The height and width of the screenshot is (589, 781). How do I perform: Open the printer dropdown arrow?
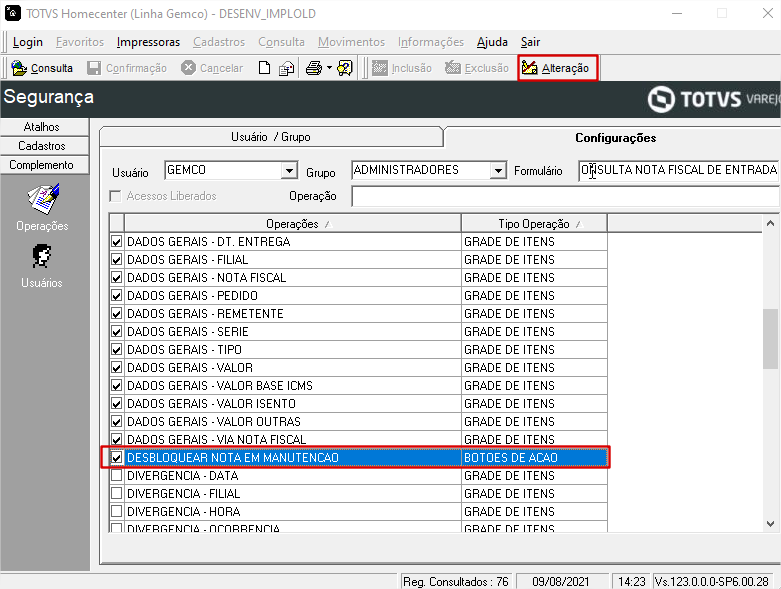pos(329,68)
